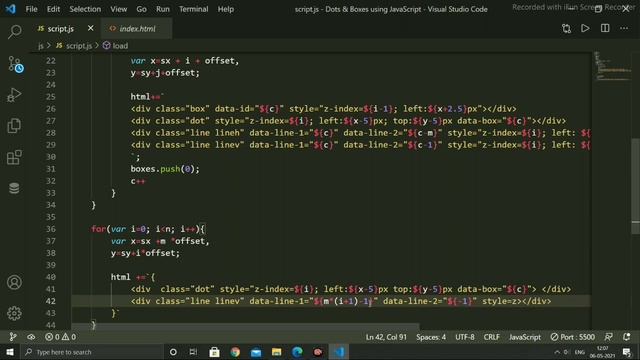640x360 pixels.
Task: Click the eye watch icon in status bar
Action: point(31,337)
